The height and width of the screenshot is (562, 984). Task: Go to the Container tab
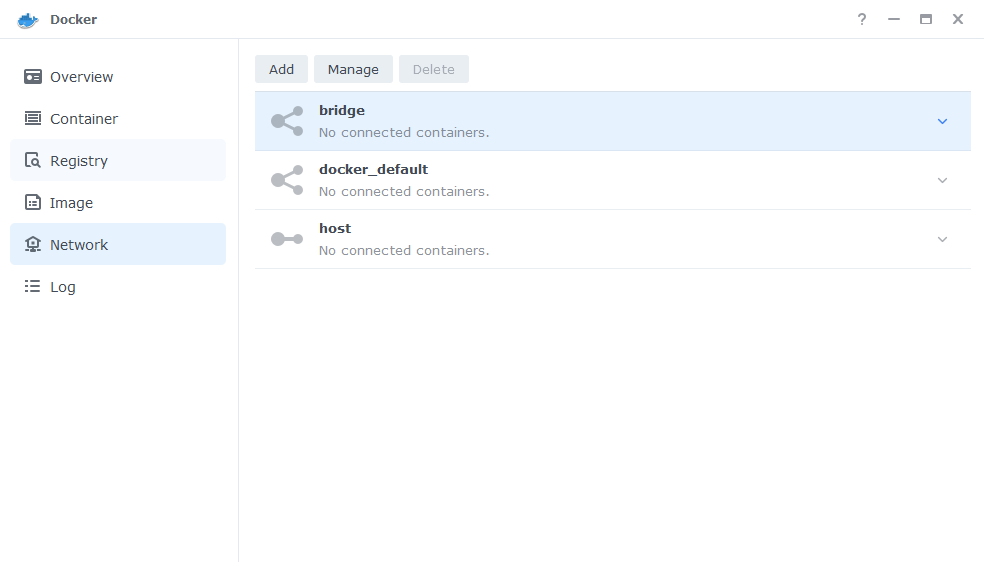click(118, 119)
